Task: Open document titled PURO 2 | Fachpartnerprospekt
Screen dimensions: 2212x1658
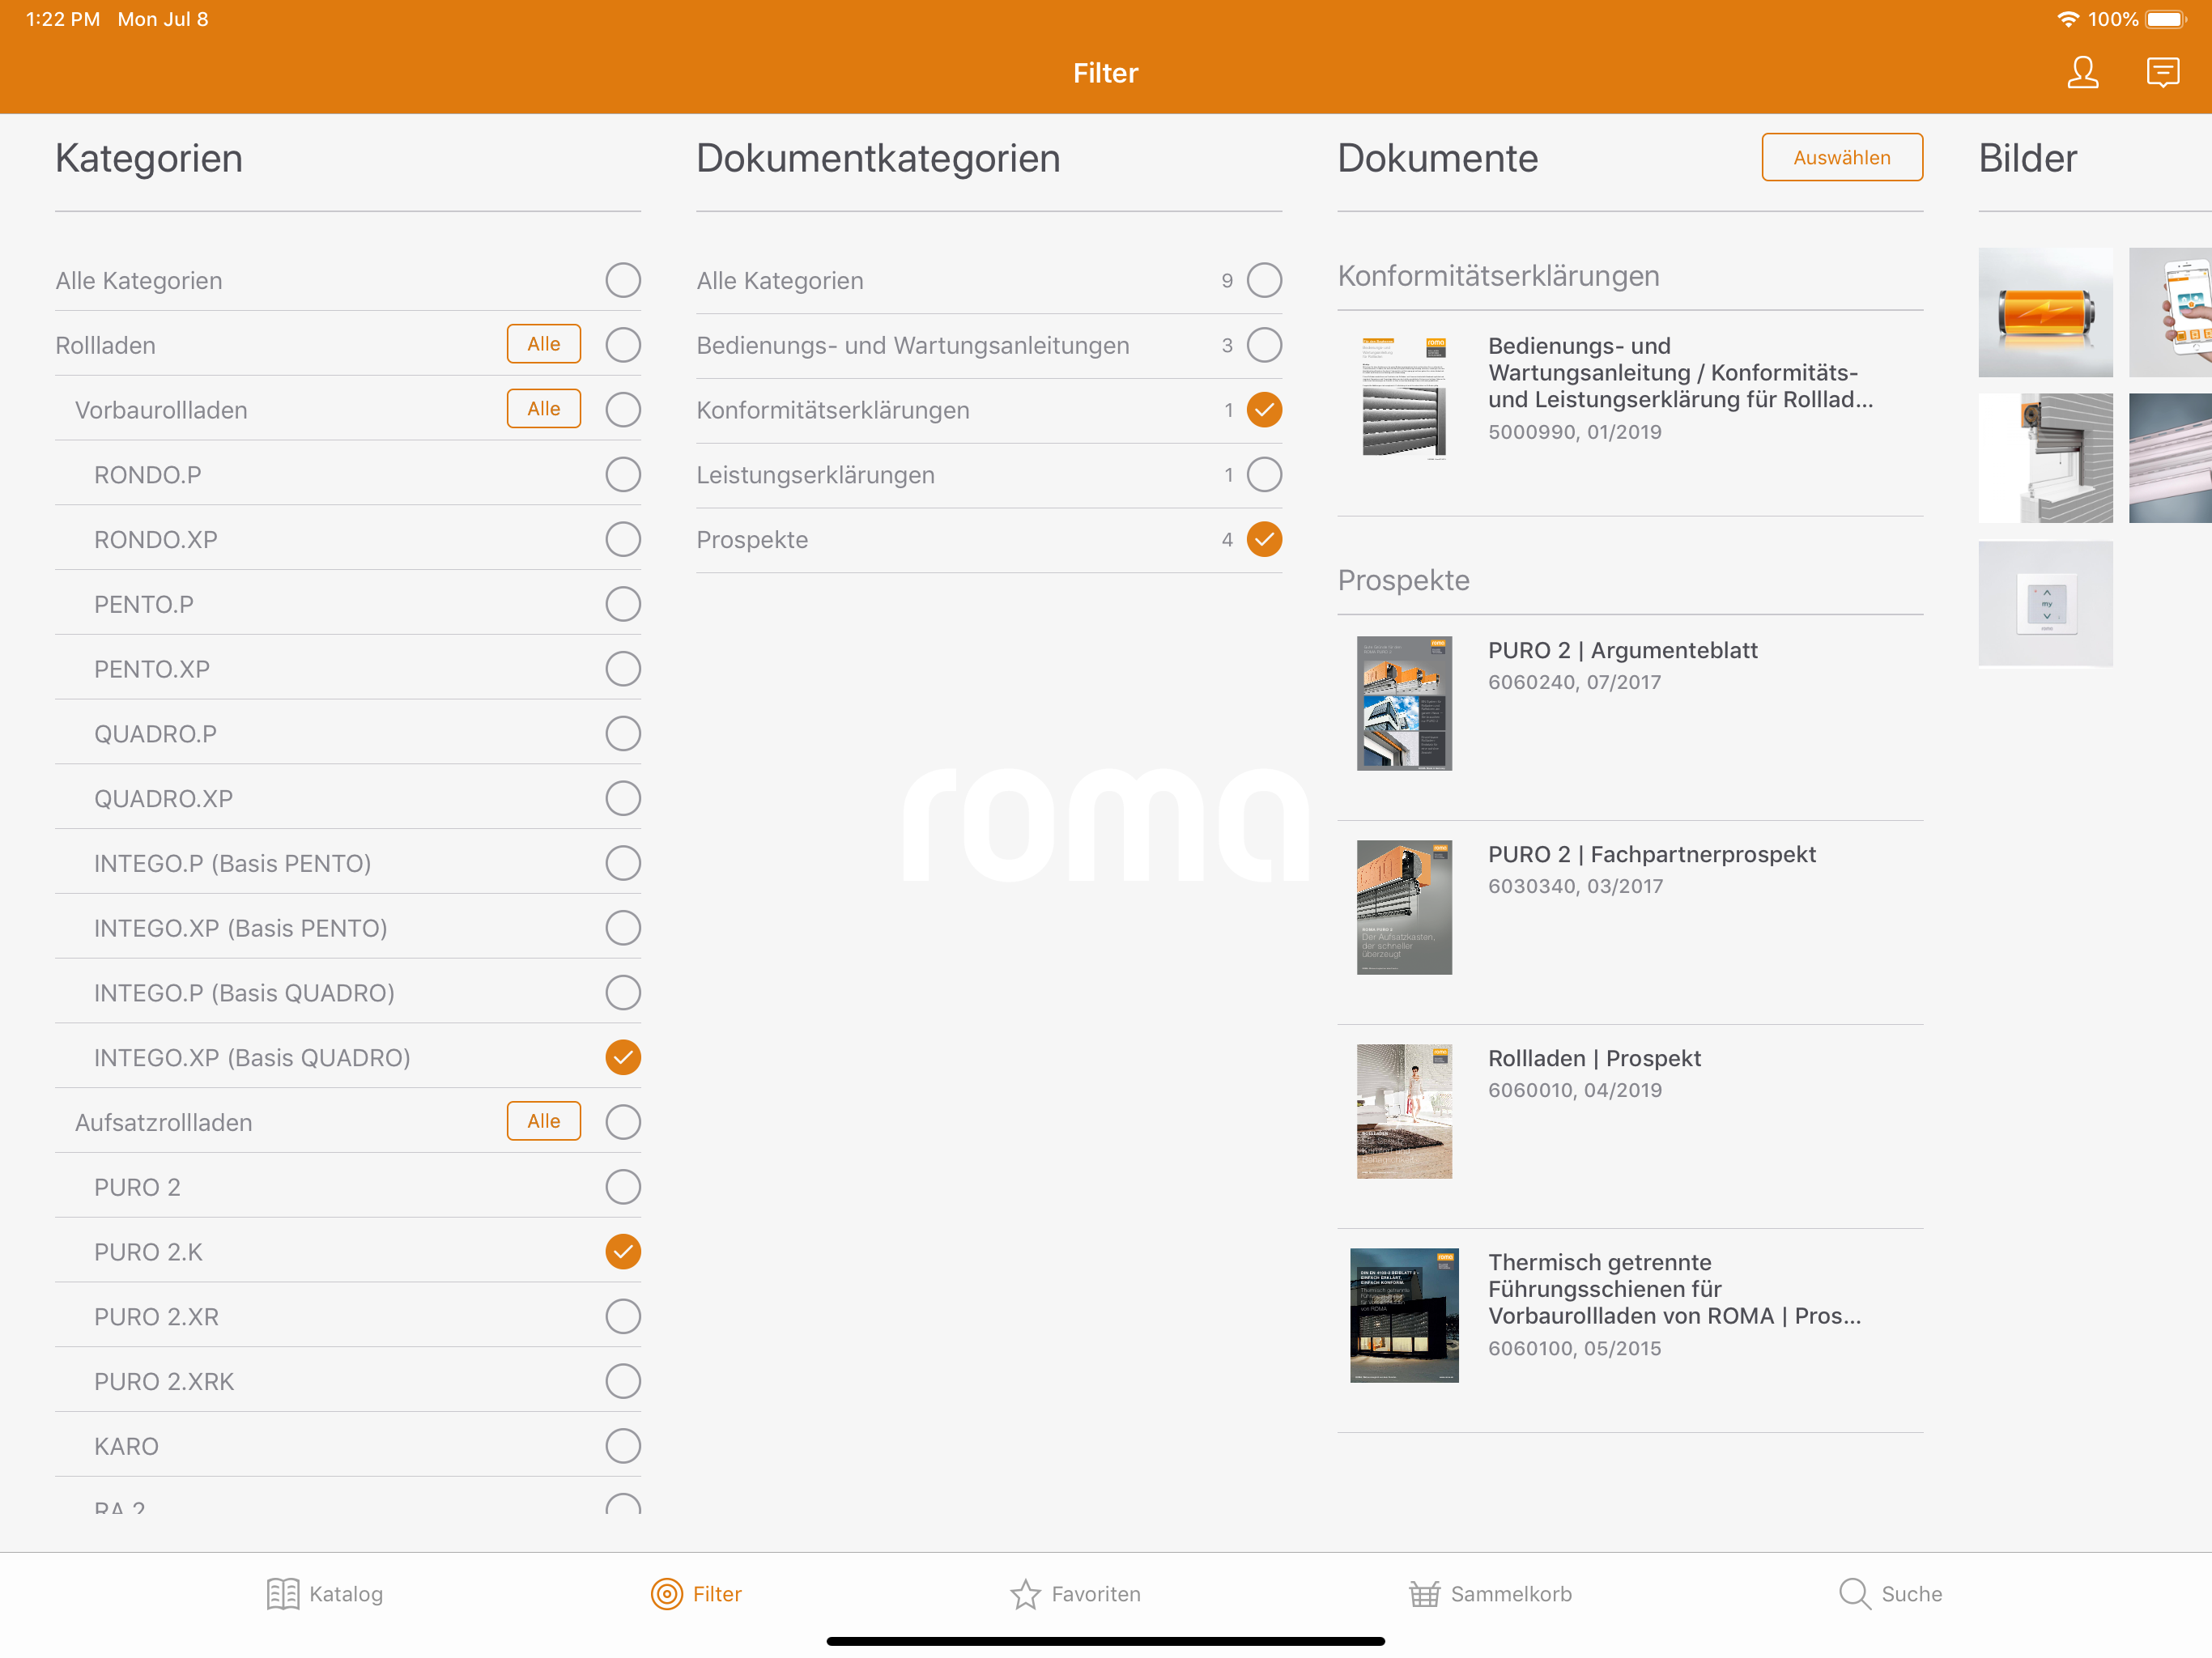Action: [1652, 854]
